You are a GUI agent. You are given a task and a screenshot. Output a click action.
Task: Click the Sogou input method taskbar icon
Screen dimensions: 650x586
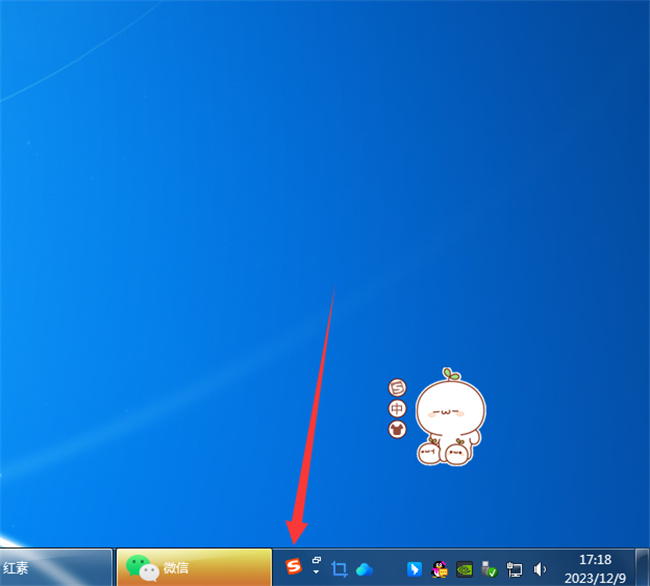pos(293,566)
